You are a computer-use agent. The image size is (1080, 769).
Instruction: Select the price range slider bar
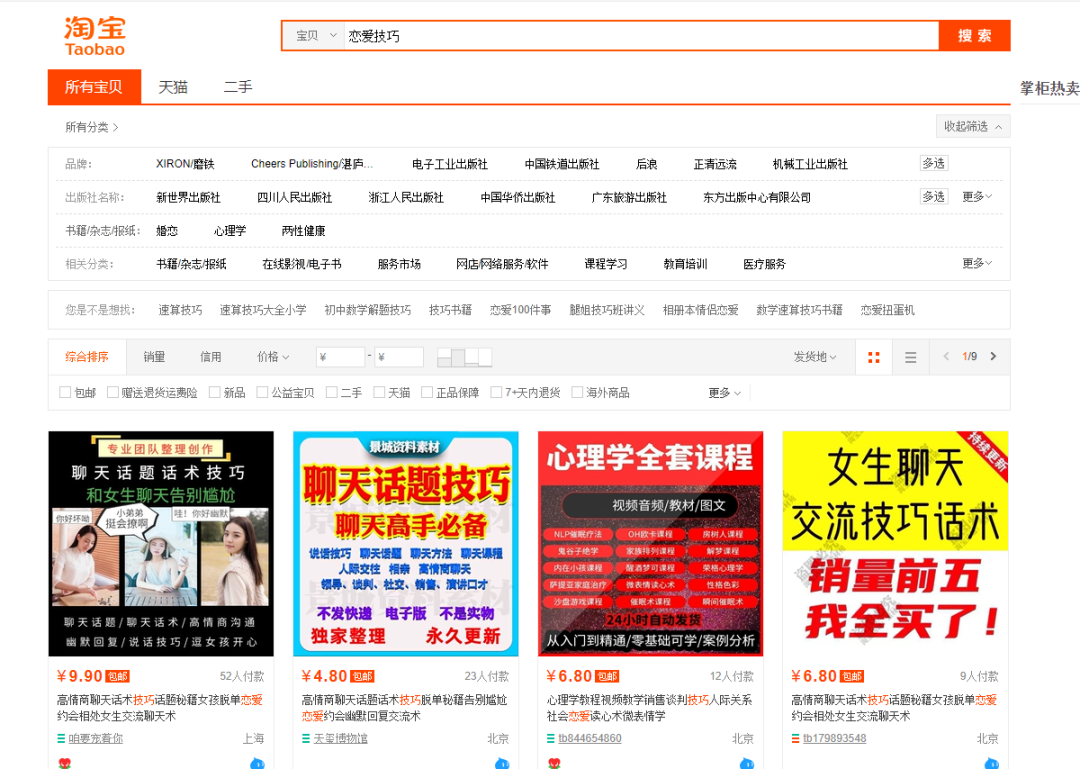pyautogui.click(x=465, y=357)
